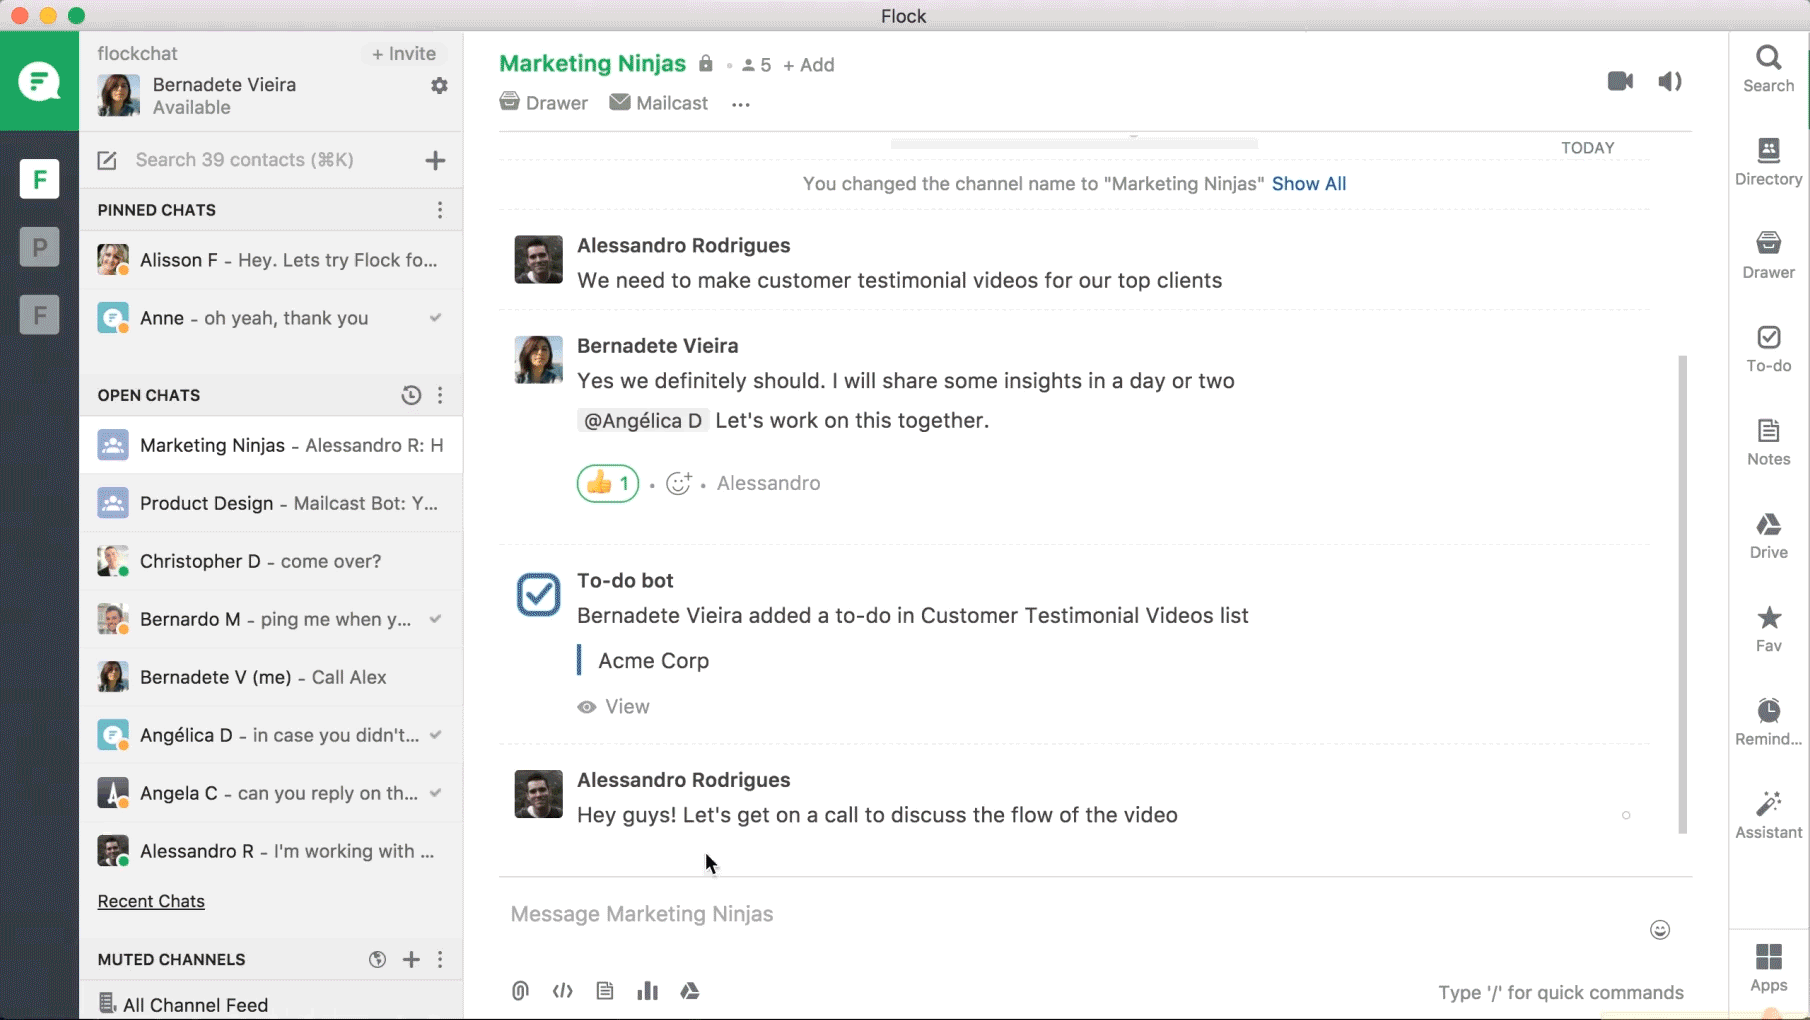Click the plus icon beside contact search

click(x=435, y=160)
